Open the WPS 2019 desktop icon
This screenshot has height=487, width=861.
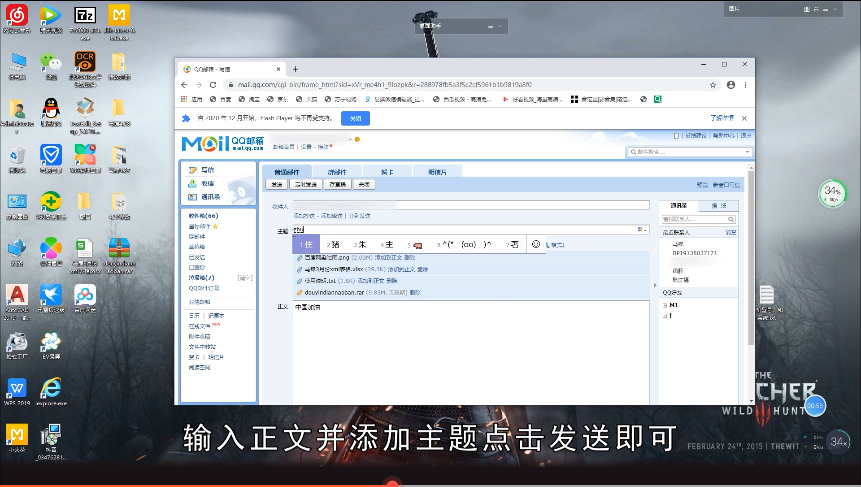tap(17, 389)
